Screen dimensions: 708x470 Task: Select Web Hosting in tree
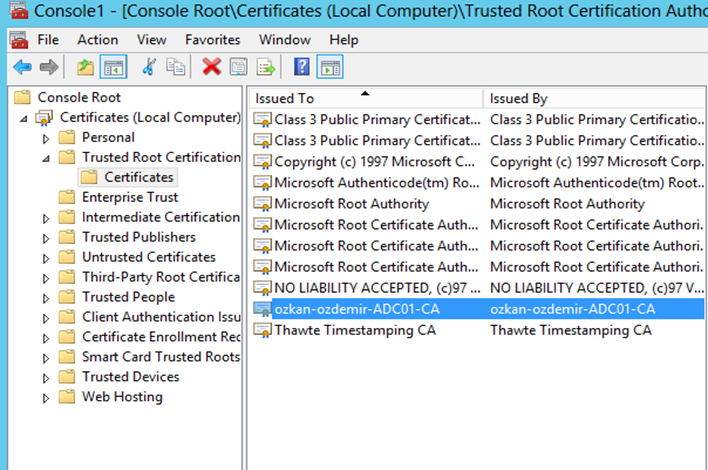tap(122, 396)
